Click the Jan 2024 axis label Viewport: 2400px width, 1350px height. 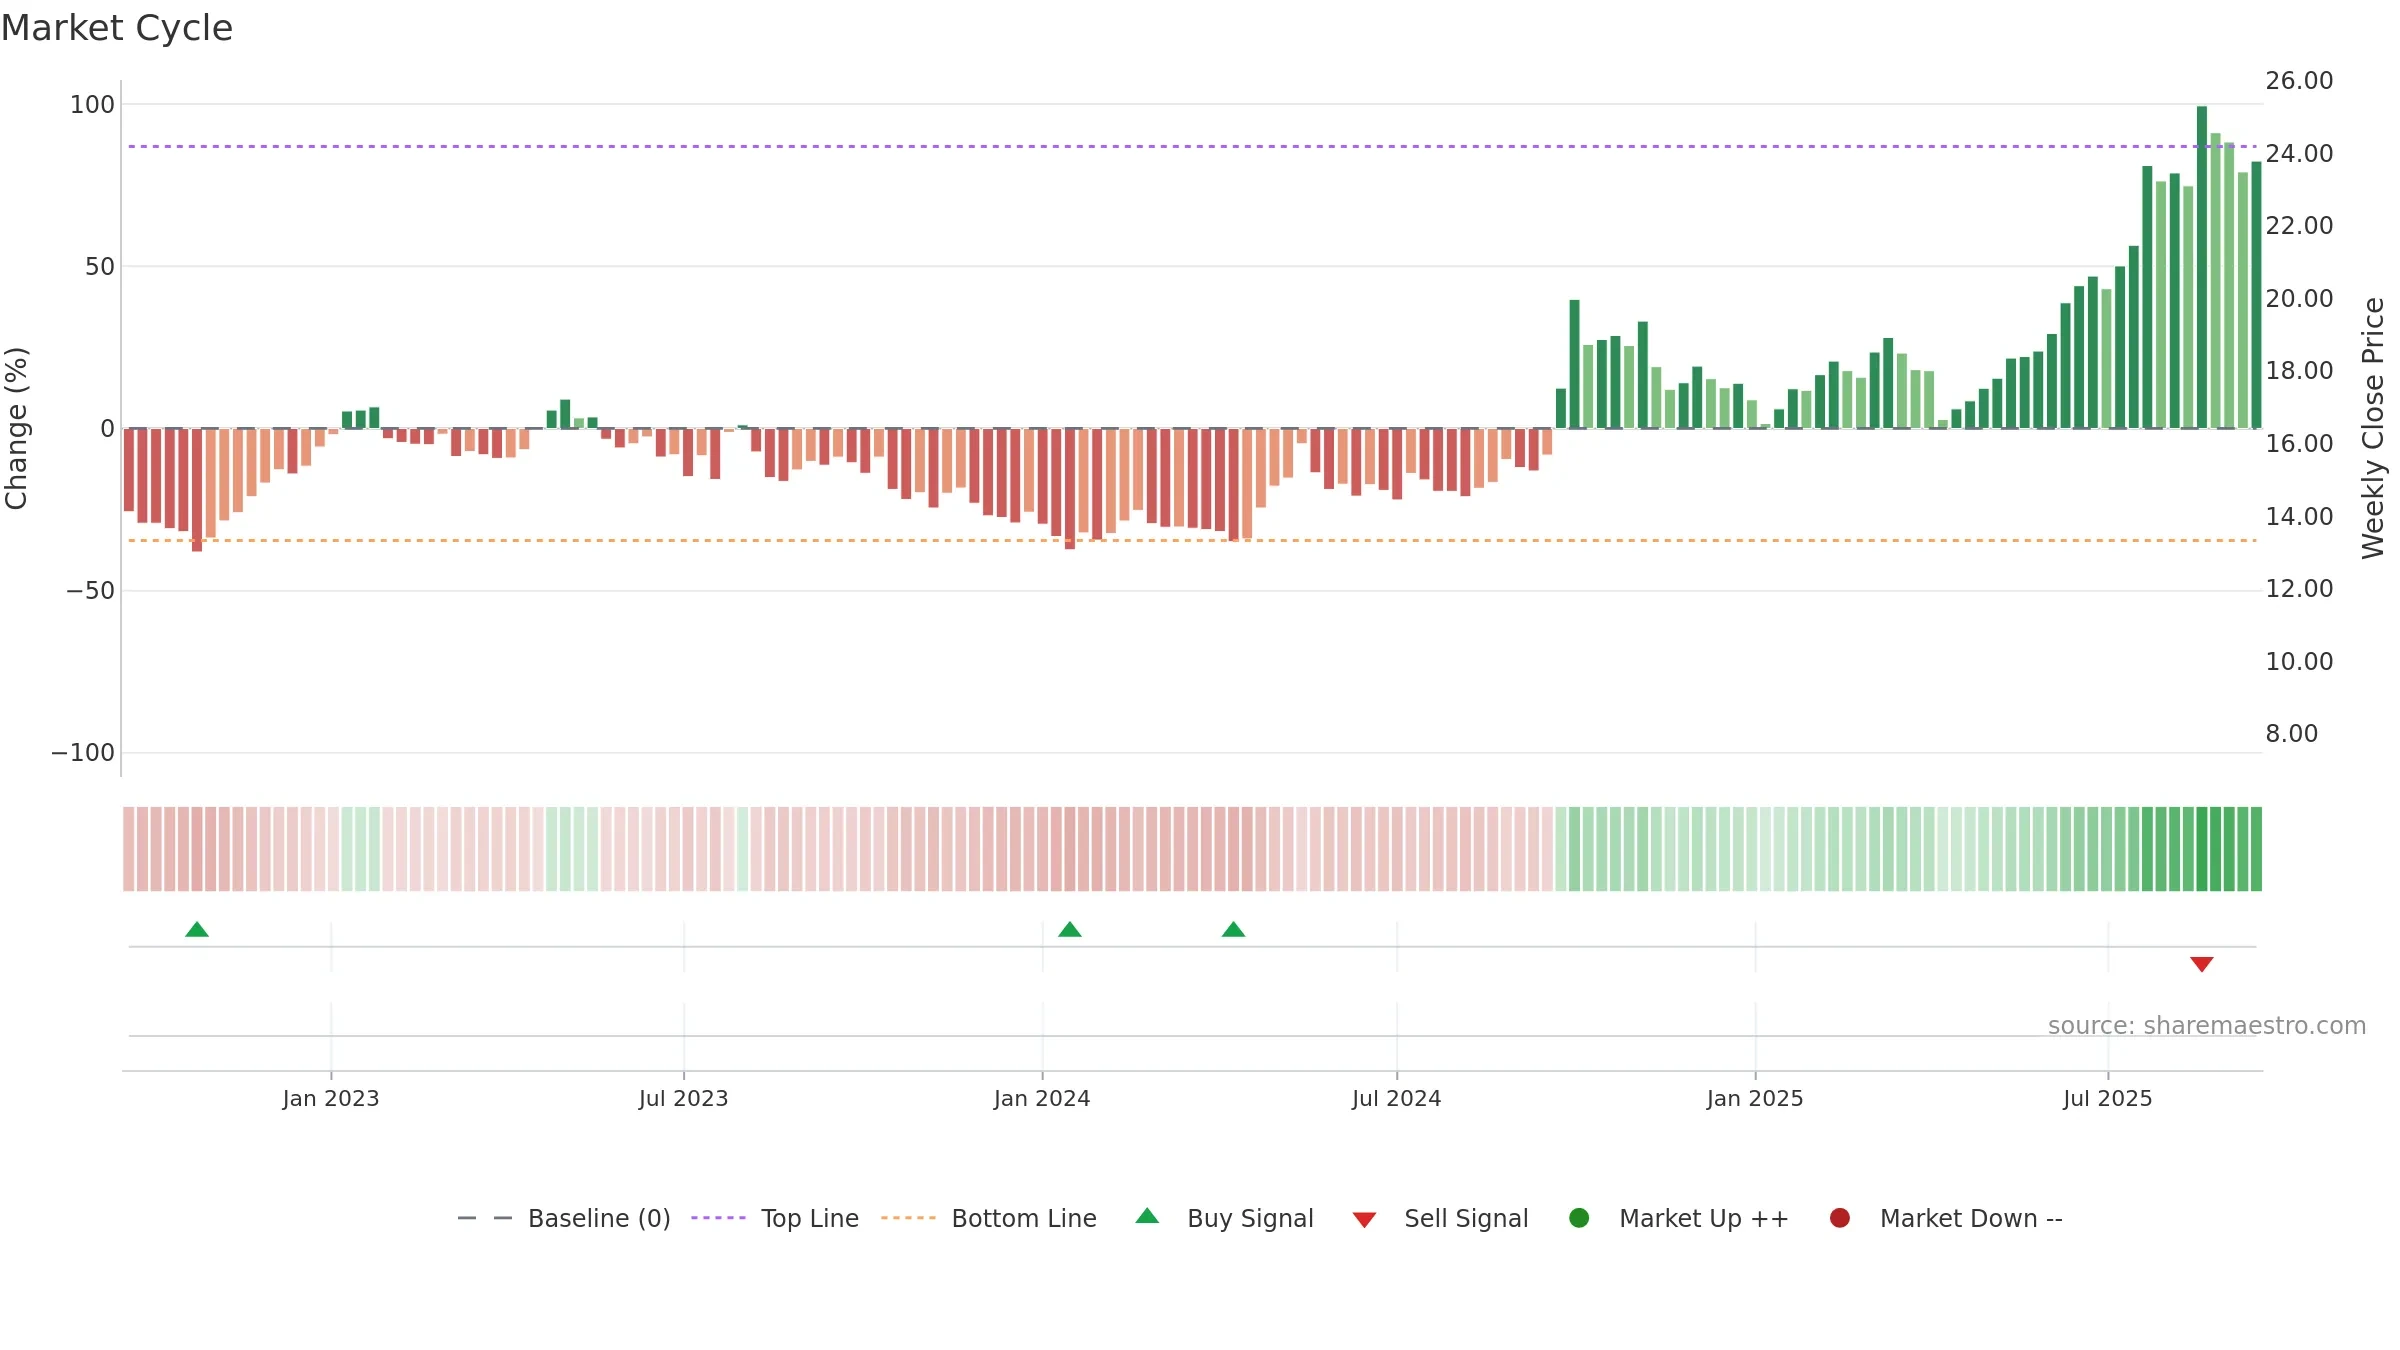(x=1042, y=1098)
